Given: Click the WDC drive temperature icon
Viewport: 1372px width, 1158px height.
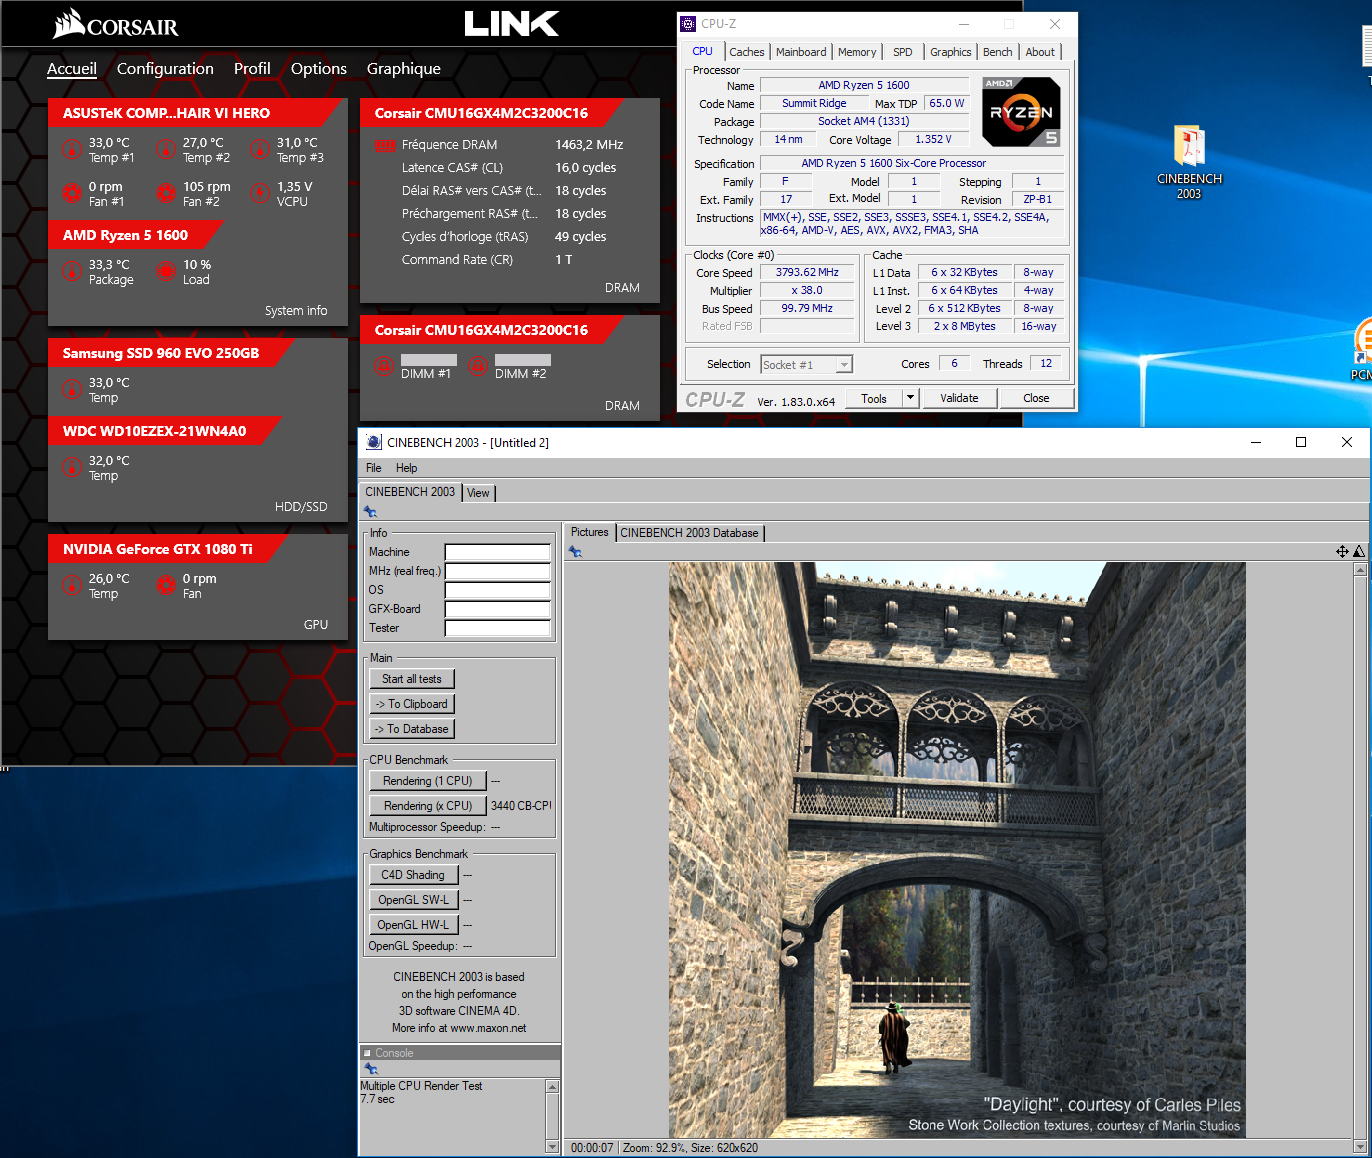Looking at the screenshot, I should 72,468.
